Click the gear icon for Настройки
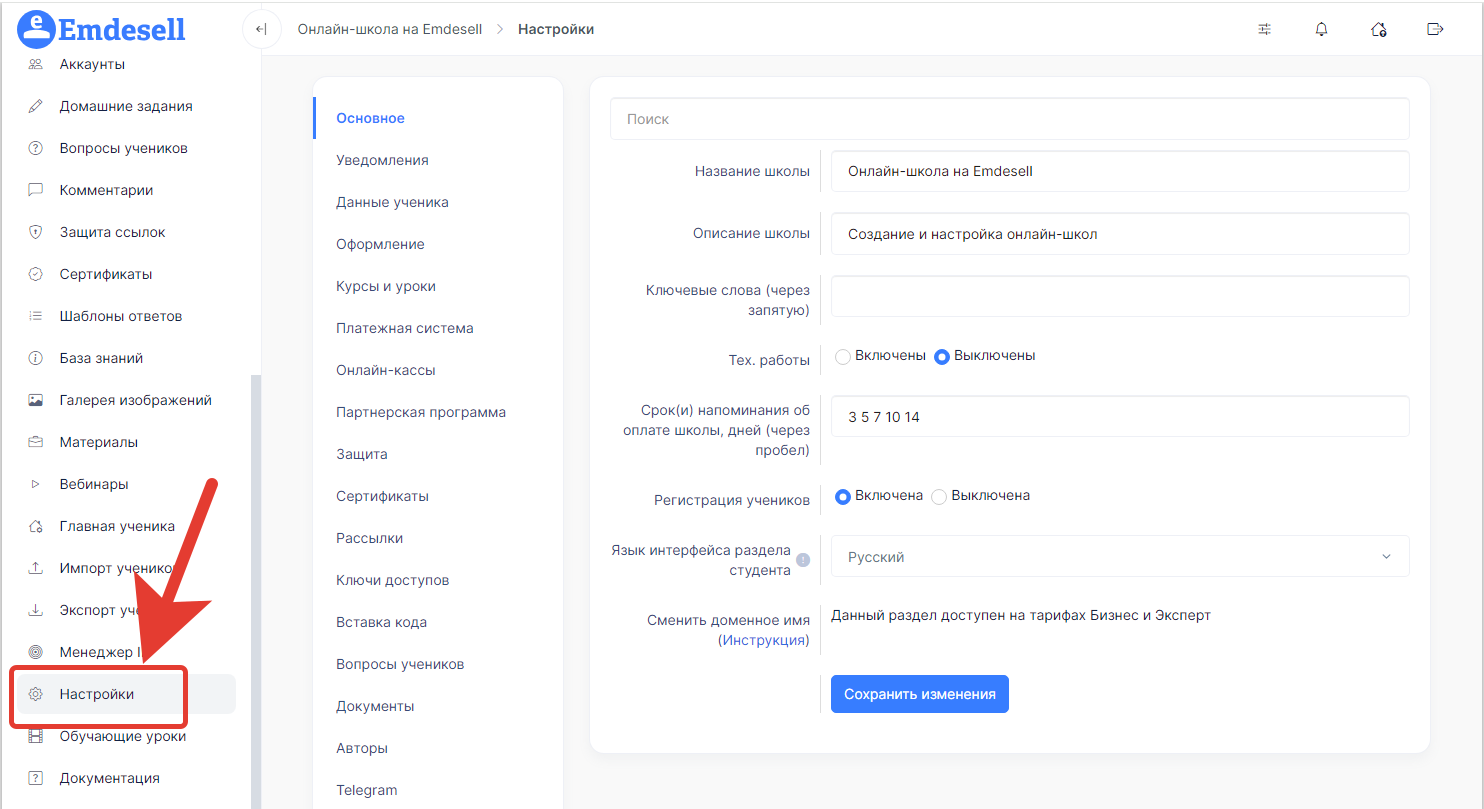Viewport: 1484px width, 809px height. pos(36,694)
